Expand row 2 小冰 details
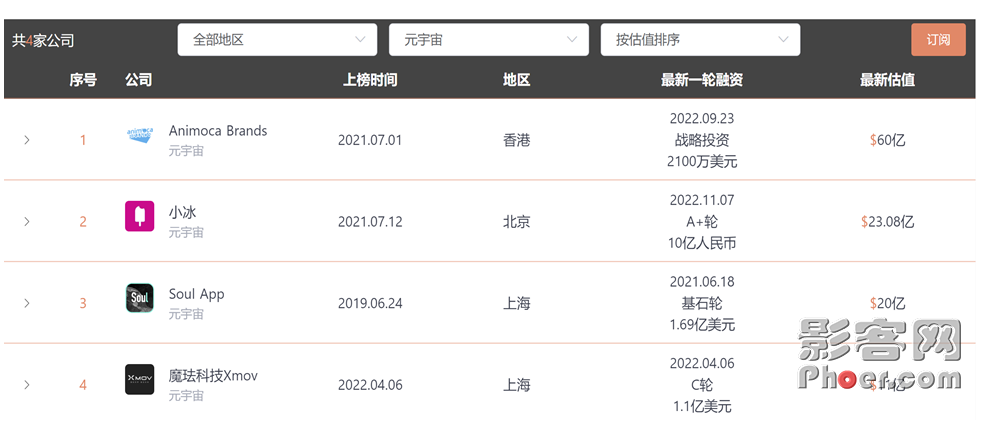This screenshot has width=1006, height=434. [26, 221]
